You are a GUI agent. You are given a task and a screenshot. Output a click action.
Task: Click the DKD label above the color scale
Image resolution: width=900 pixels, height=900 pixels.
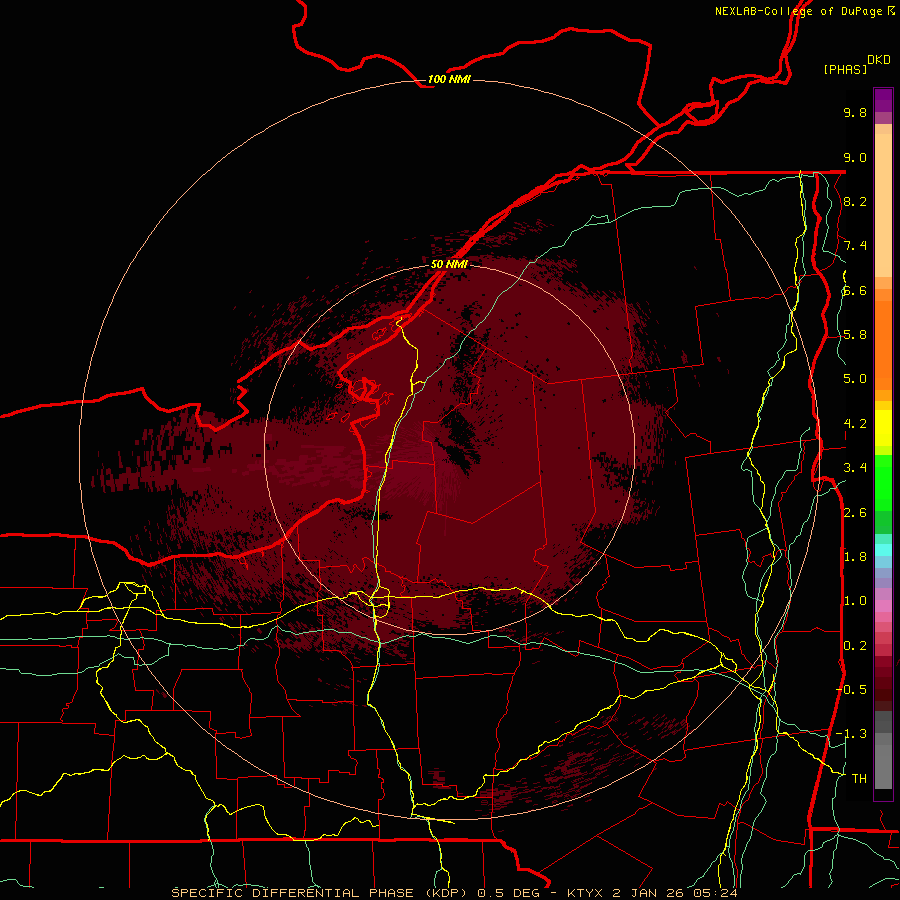click(878, 60)
